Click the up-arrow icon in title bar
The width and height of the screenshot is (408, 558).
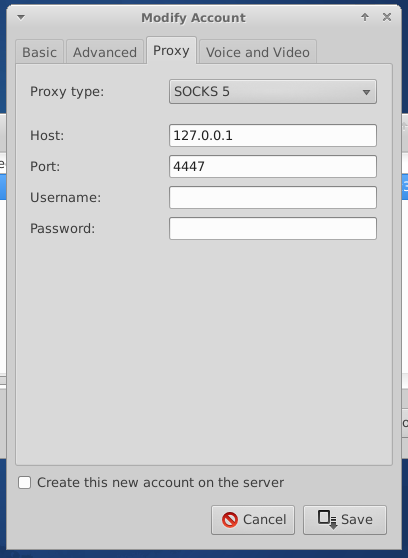click(x=365, y=17)
